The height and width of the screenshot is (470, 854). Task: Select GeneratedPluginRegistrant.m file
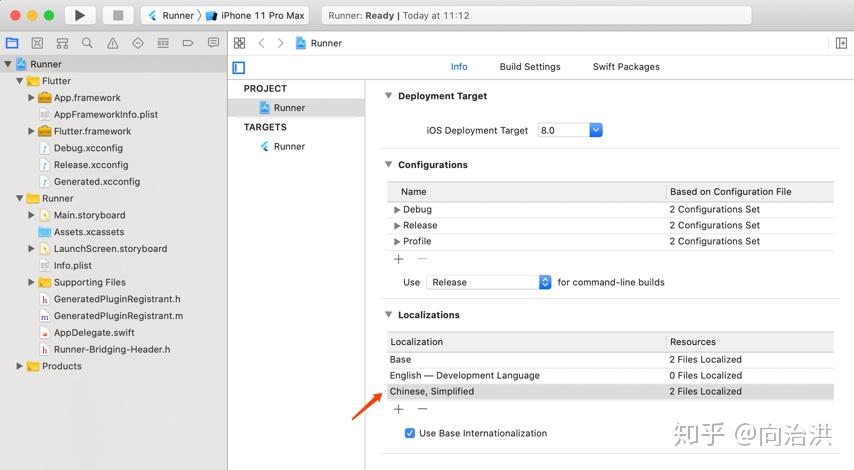[x=118, y=316]
